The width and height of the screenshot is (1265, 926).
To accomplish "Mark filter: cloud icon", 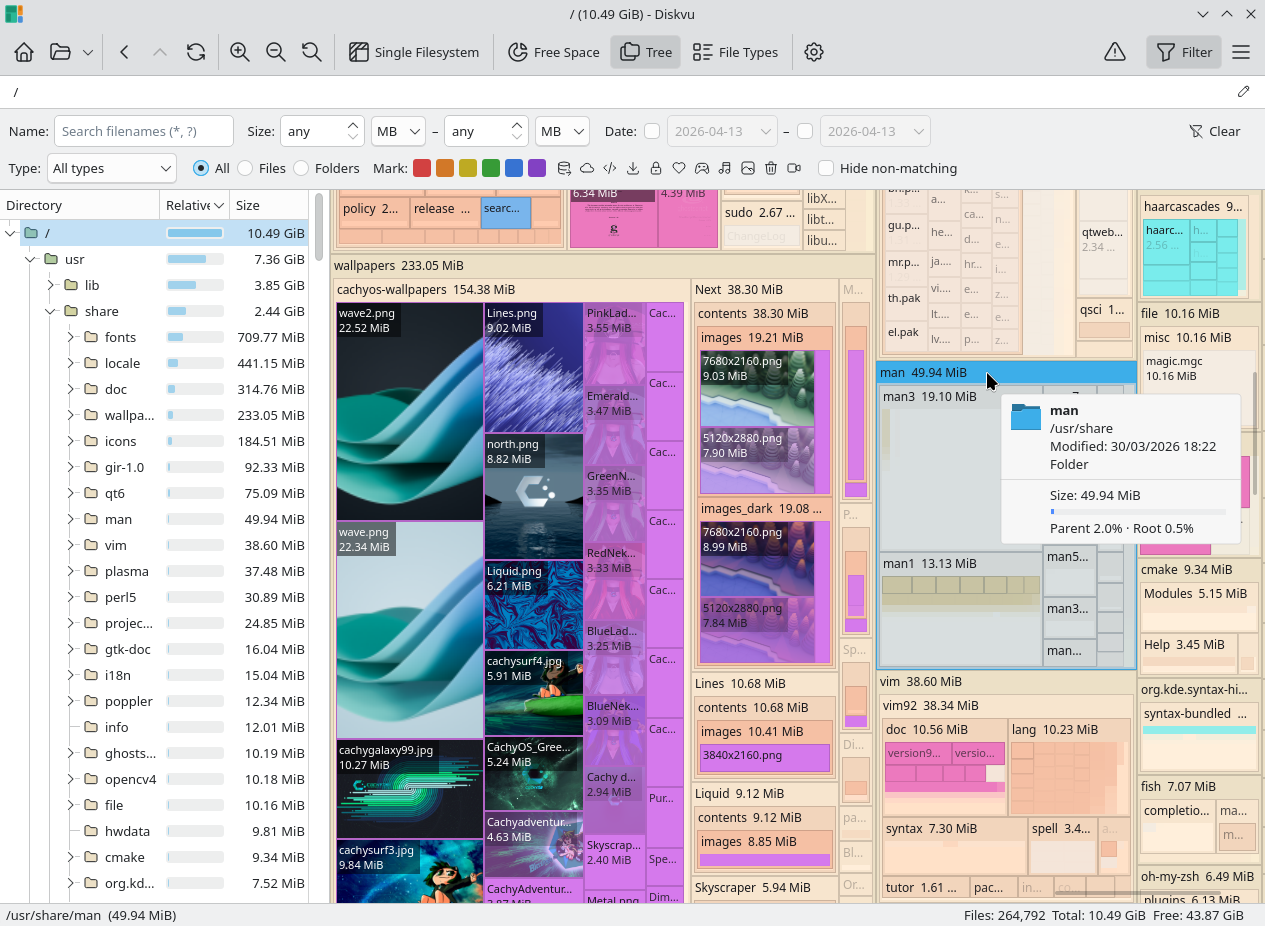I will (x=587, y=168).
